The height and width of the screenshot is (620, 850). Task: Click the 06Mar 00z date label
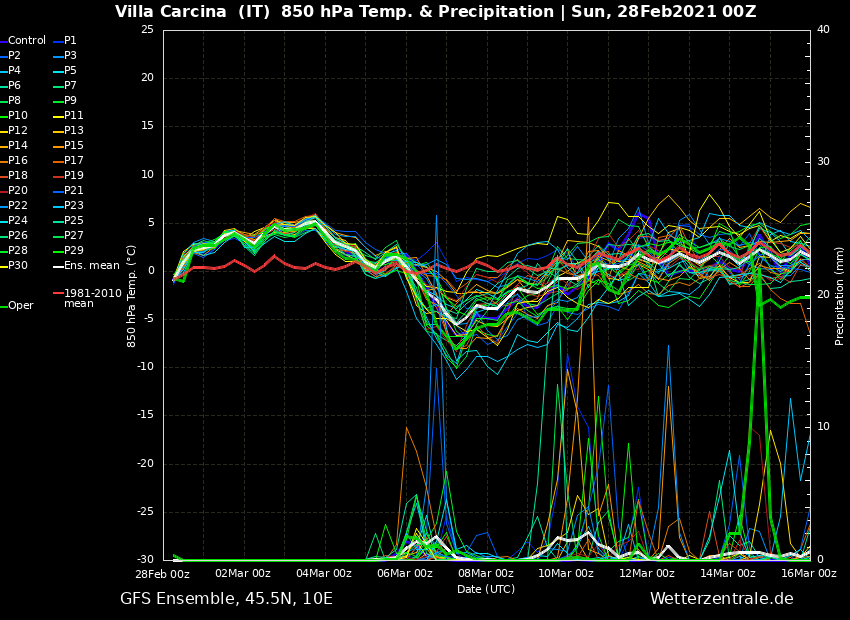pyautogui.click(x=405, y=574)
